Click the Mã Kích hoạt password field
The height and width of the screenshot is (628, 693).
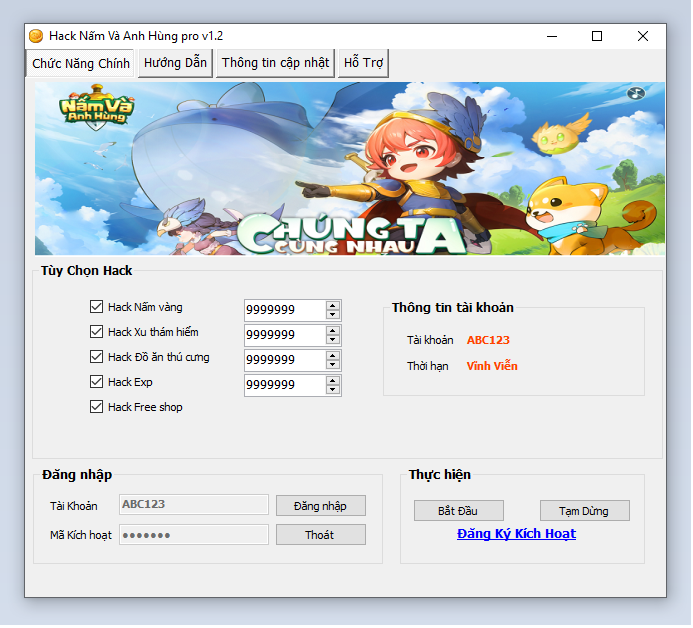[x=194, y=535]
